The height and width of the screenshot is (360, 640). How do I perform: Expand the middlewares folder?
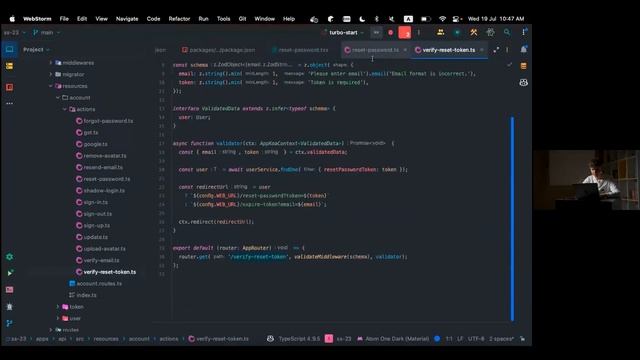51,63
